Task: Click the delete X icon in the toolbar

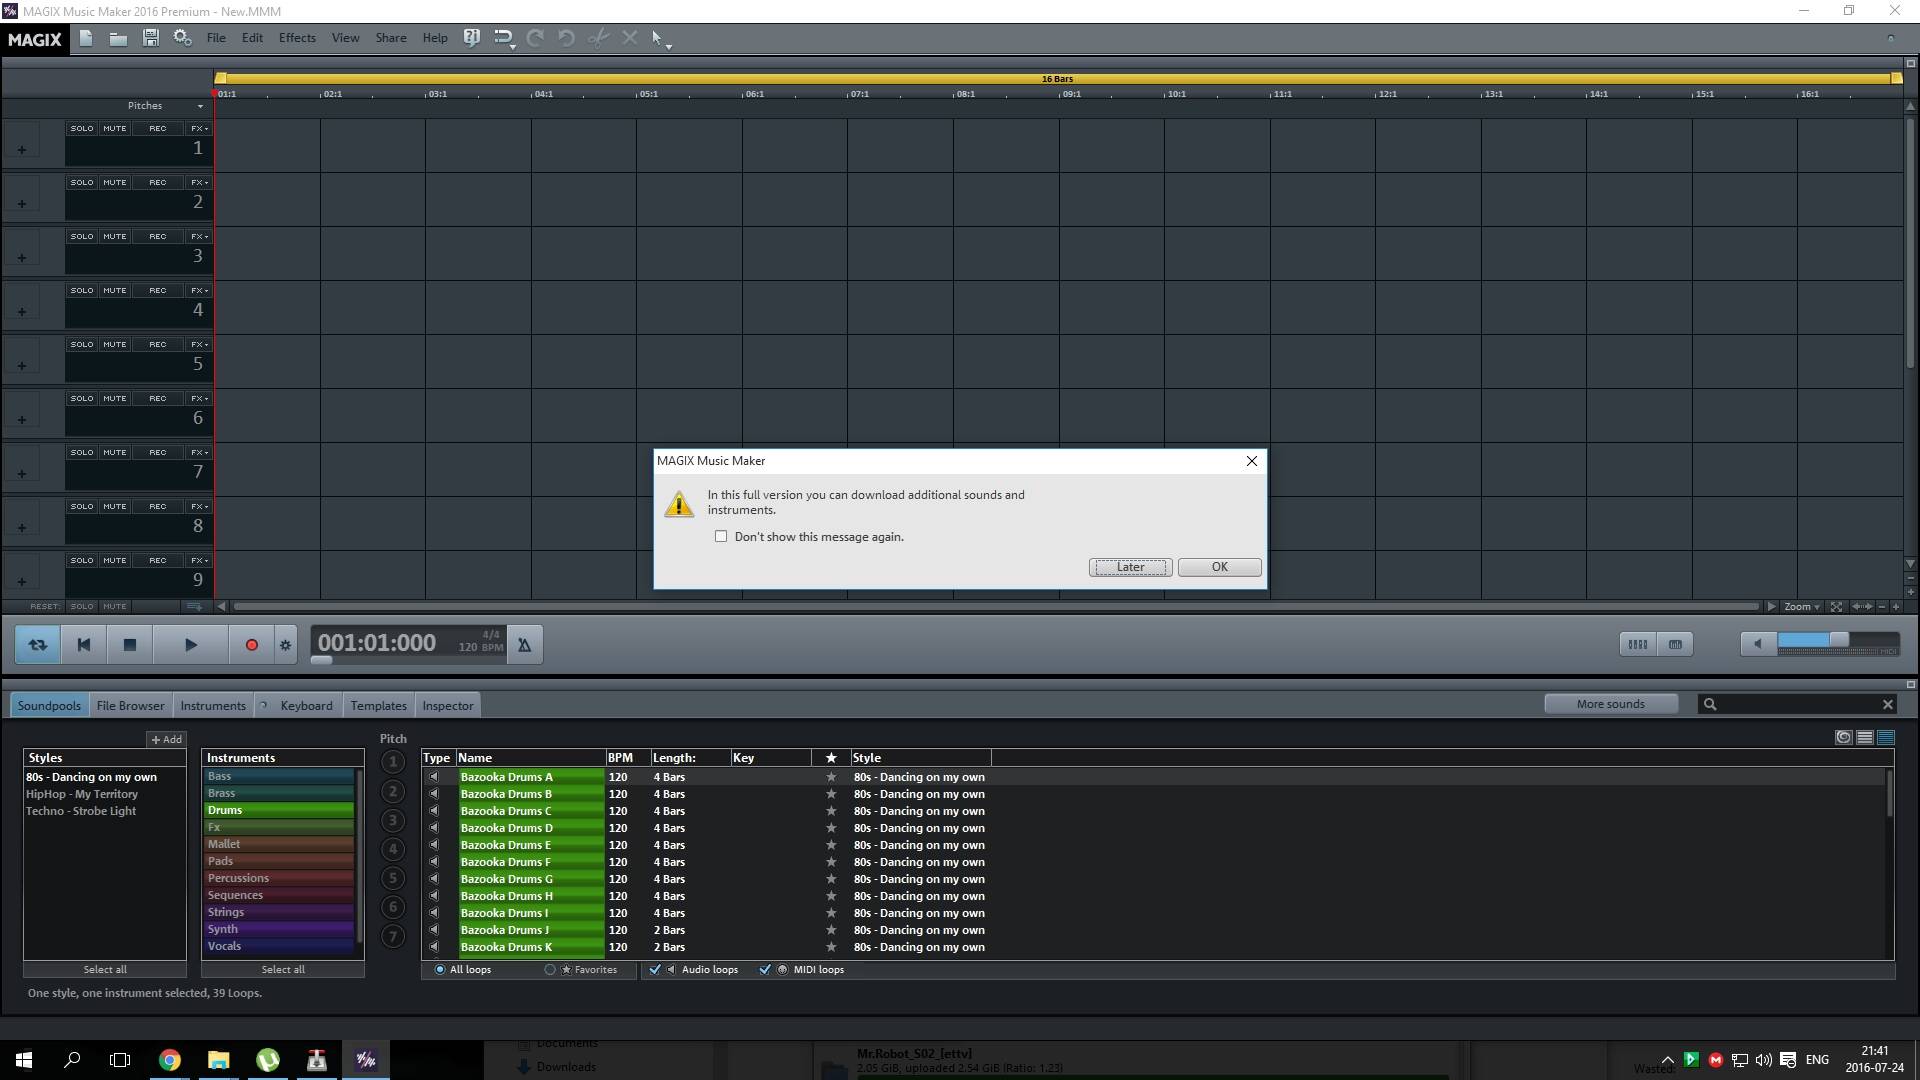Action: click(629, 38)
